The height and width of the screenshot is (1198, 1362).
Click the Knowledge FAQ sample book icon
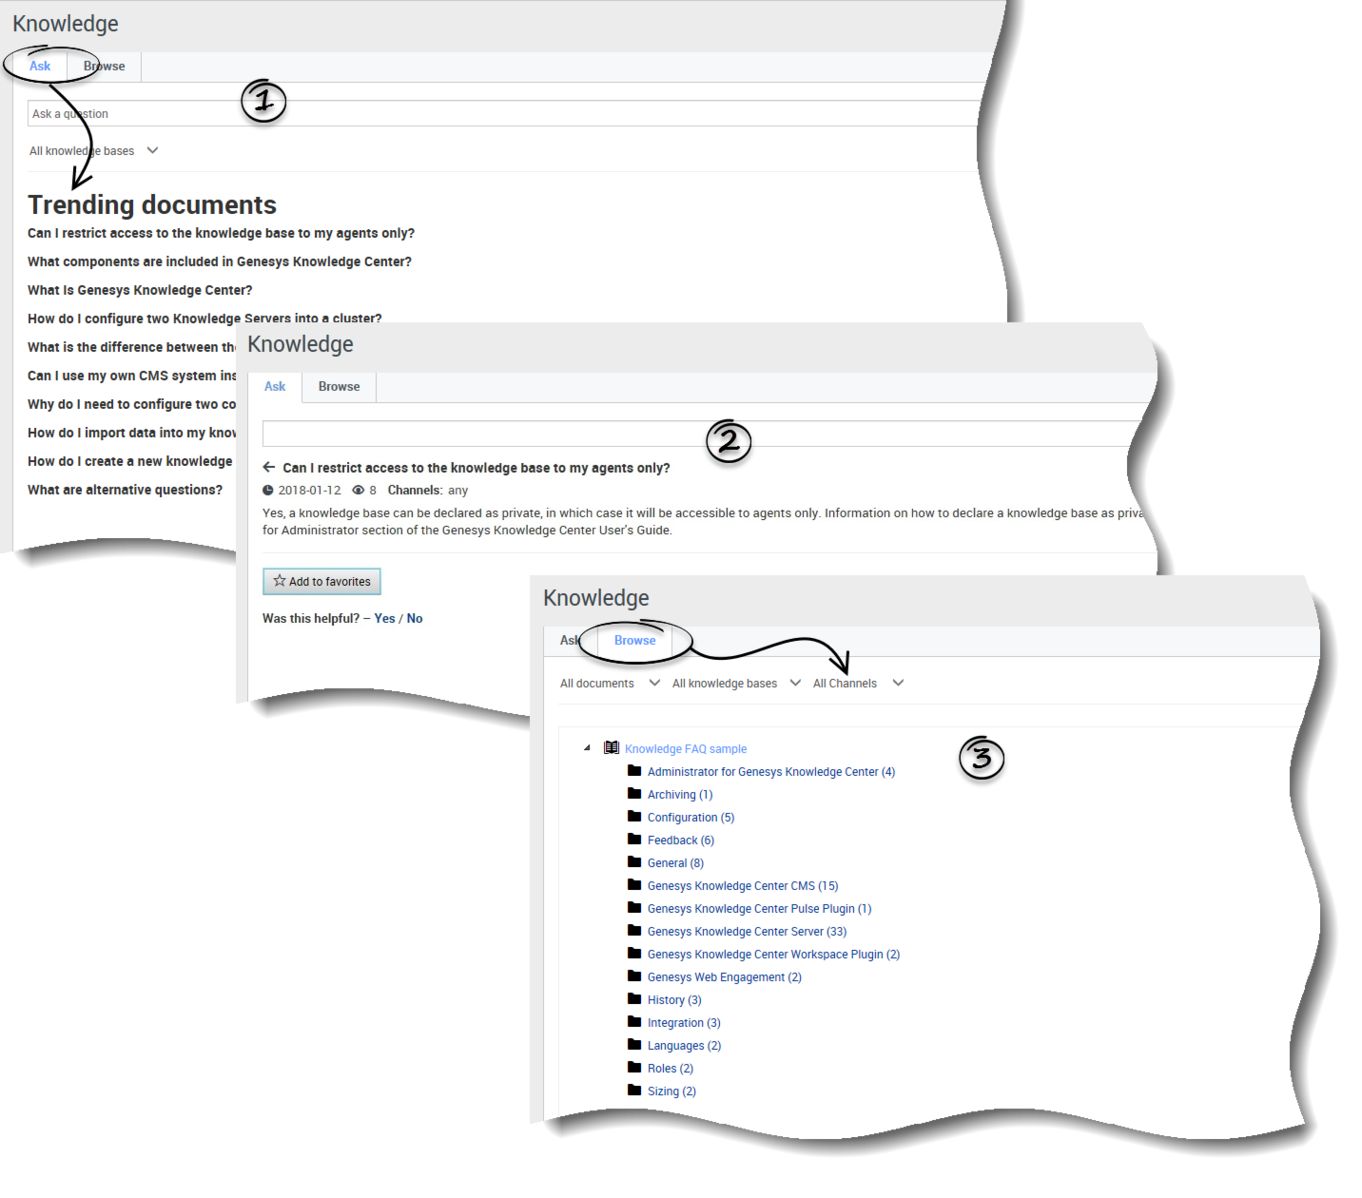[612, 748]
